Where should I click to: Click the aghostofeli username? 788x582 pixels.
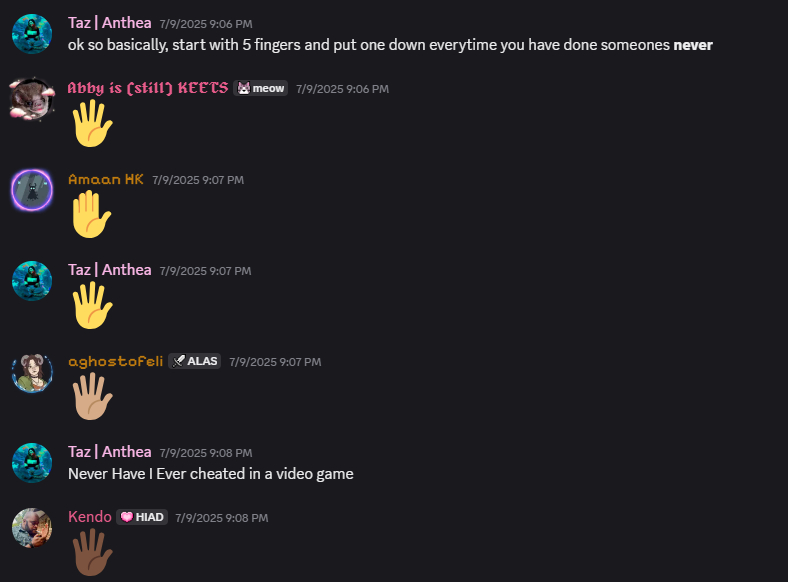tap(115, 361)
